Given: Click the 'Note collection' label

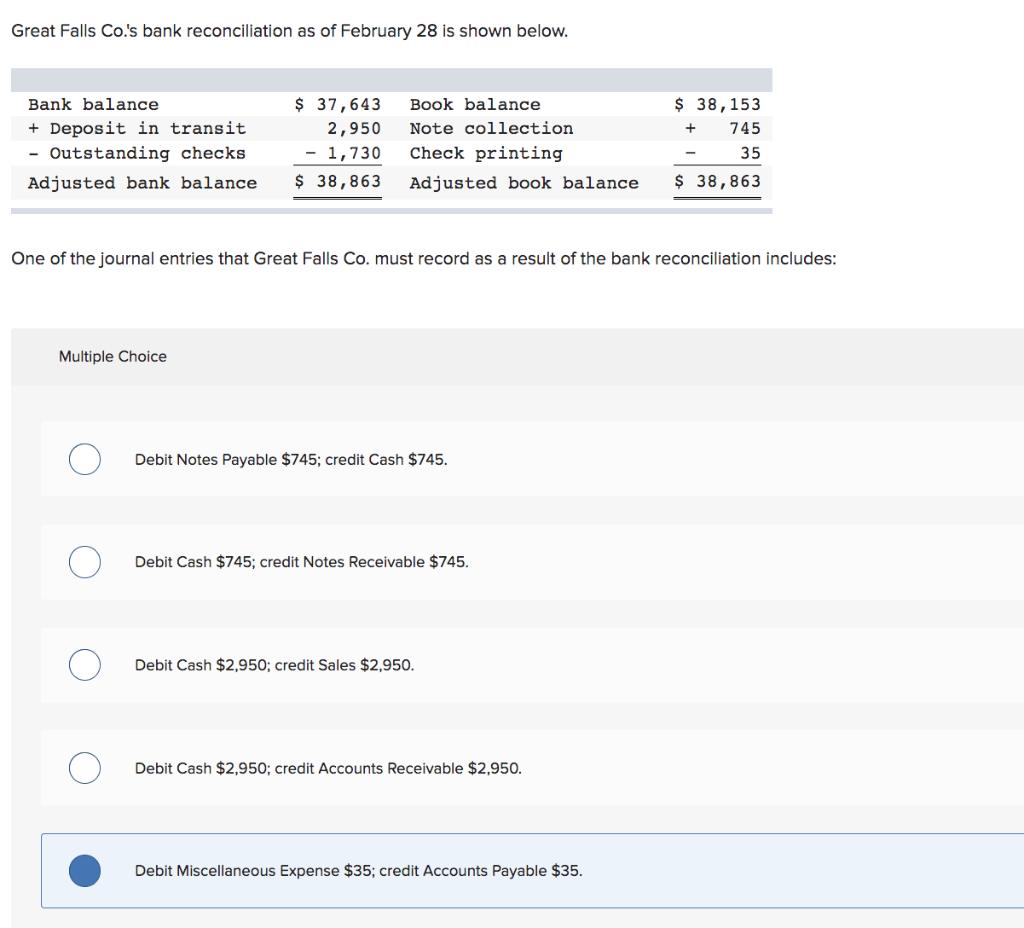Looking at the screenshot, I should tap(492, 129).
